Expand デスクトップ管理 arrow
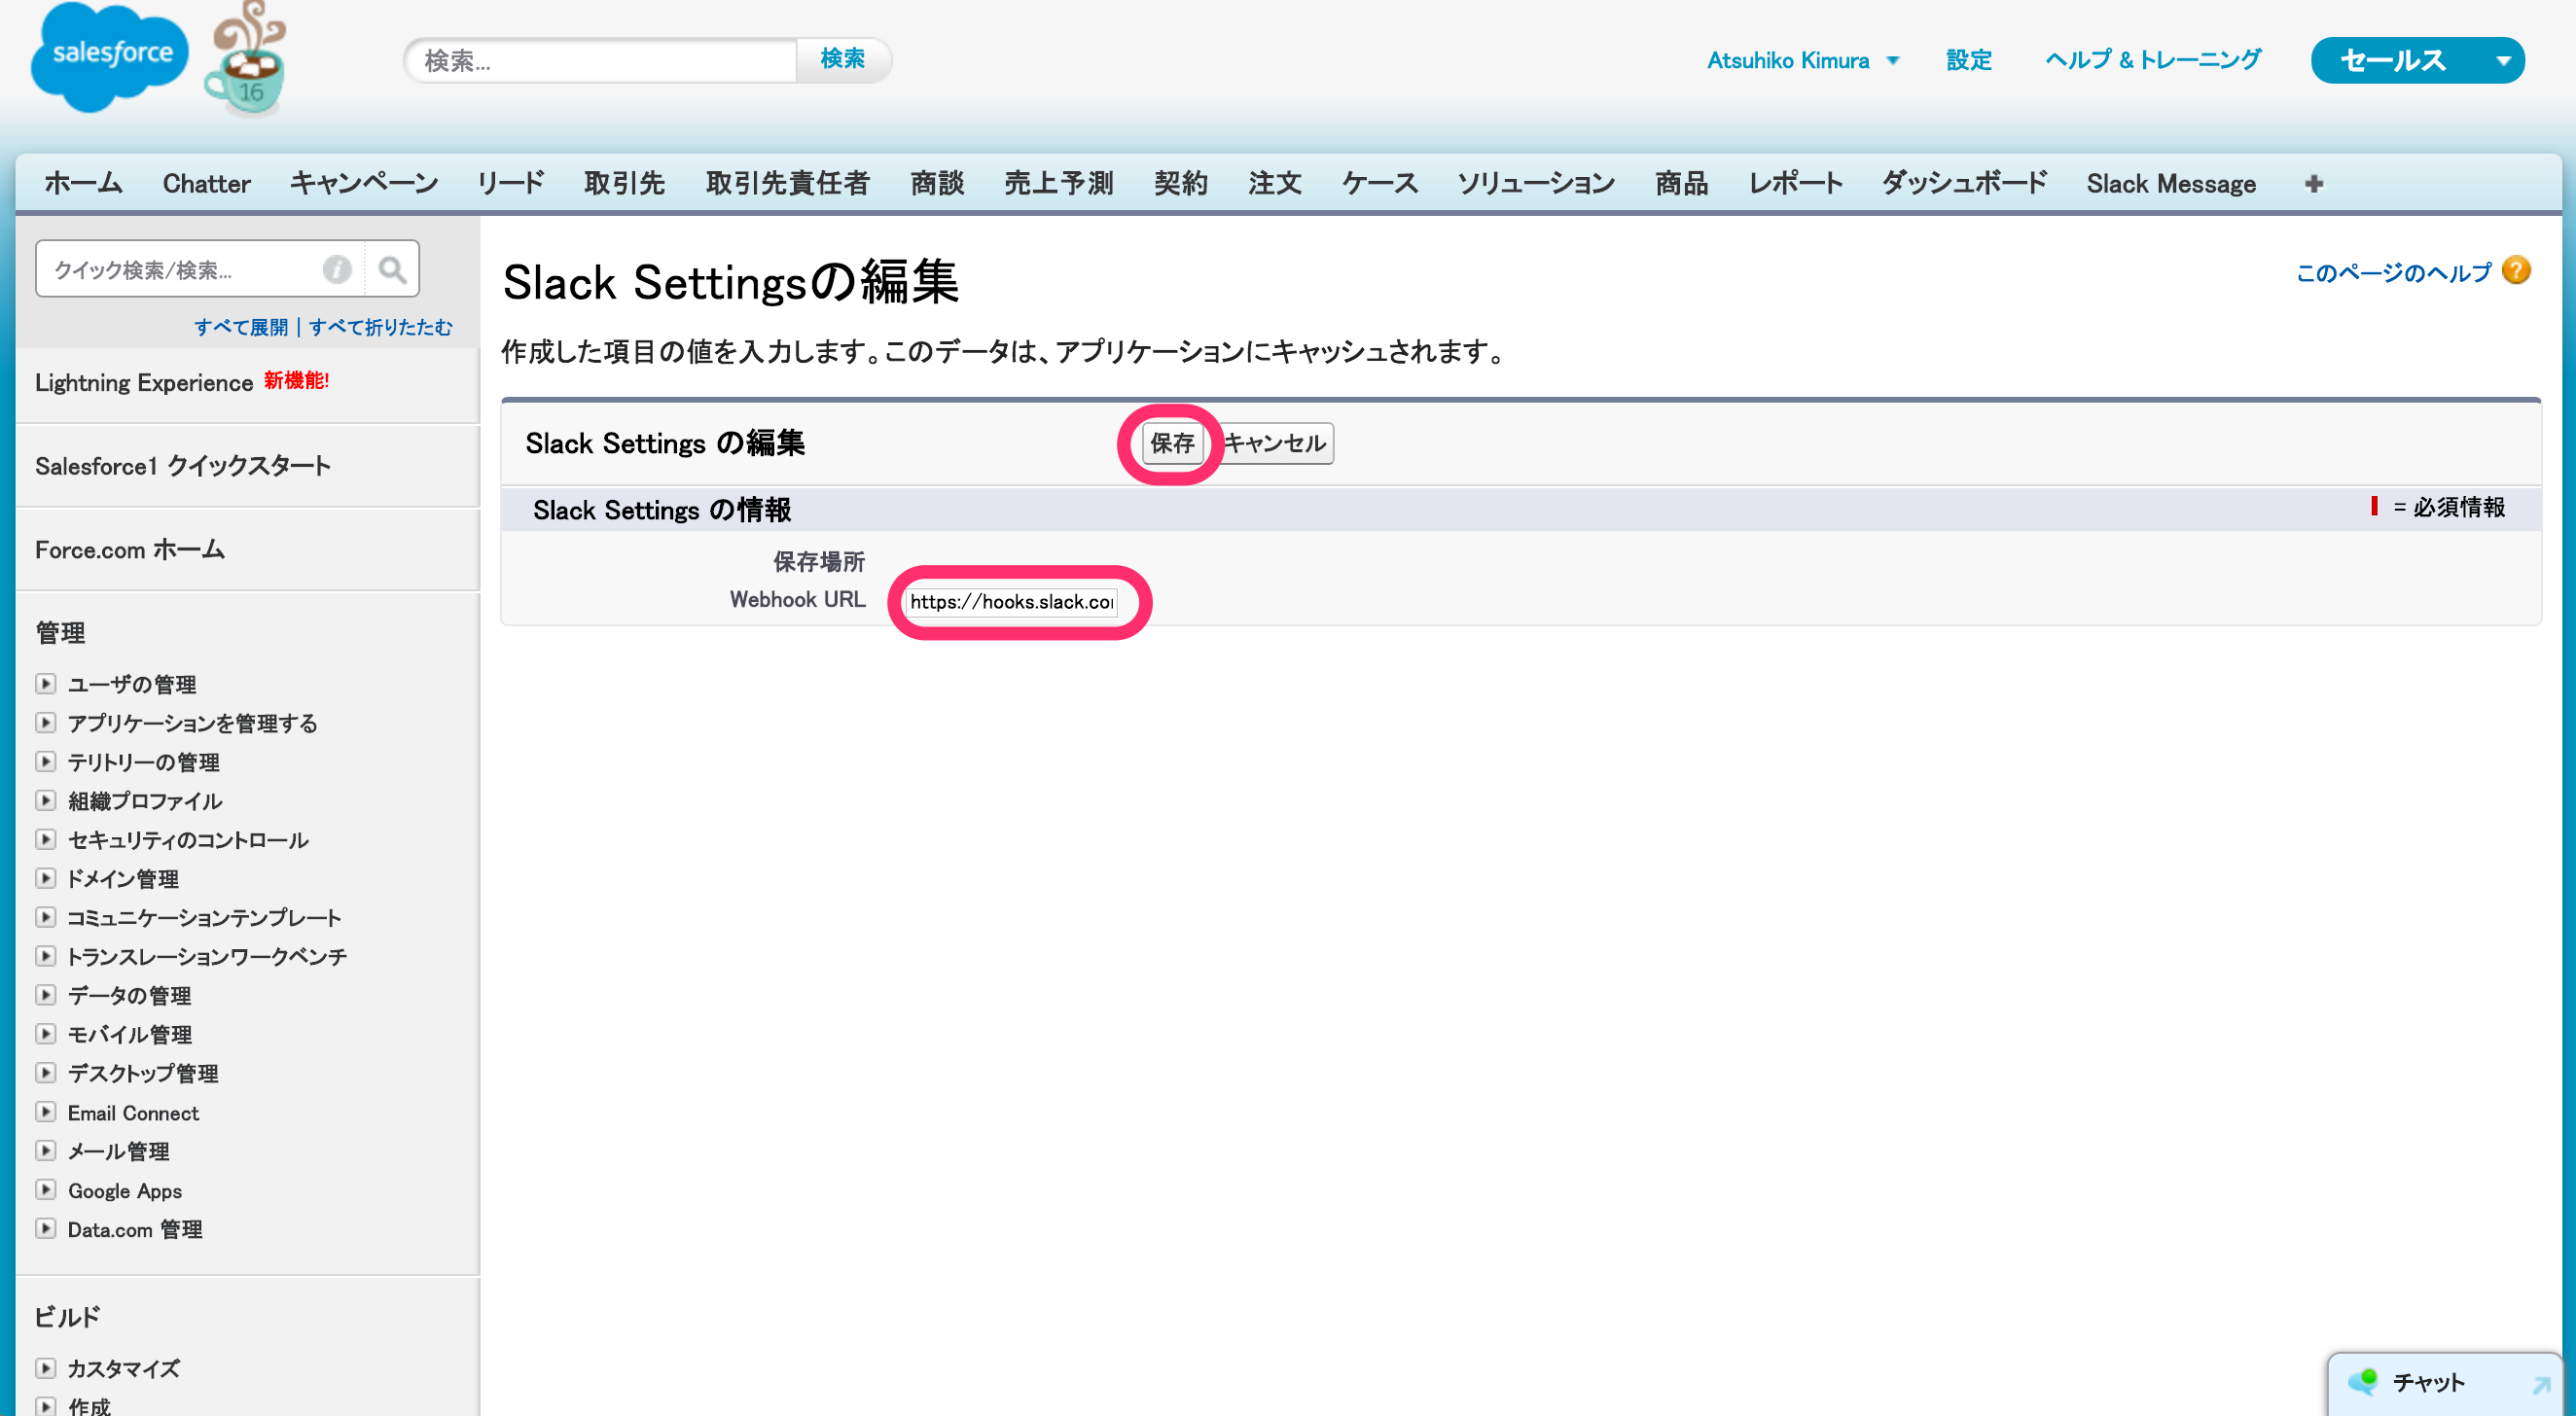The height and width of the screenshot is (1416, 2576). tap(45, 1074)
